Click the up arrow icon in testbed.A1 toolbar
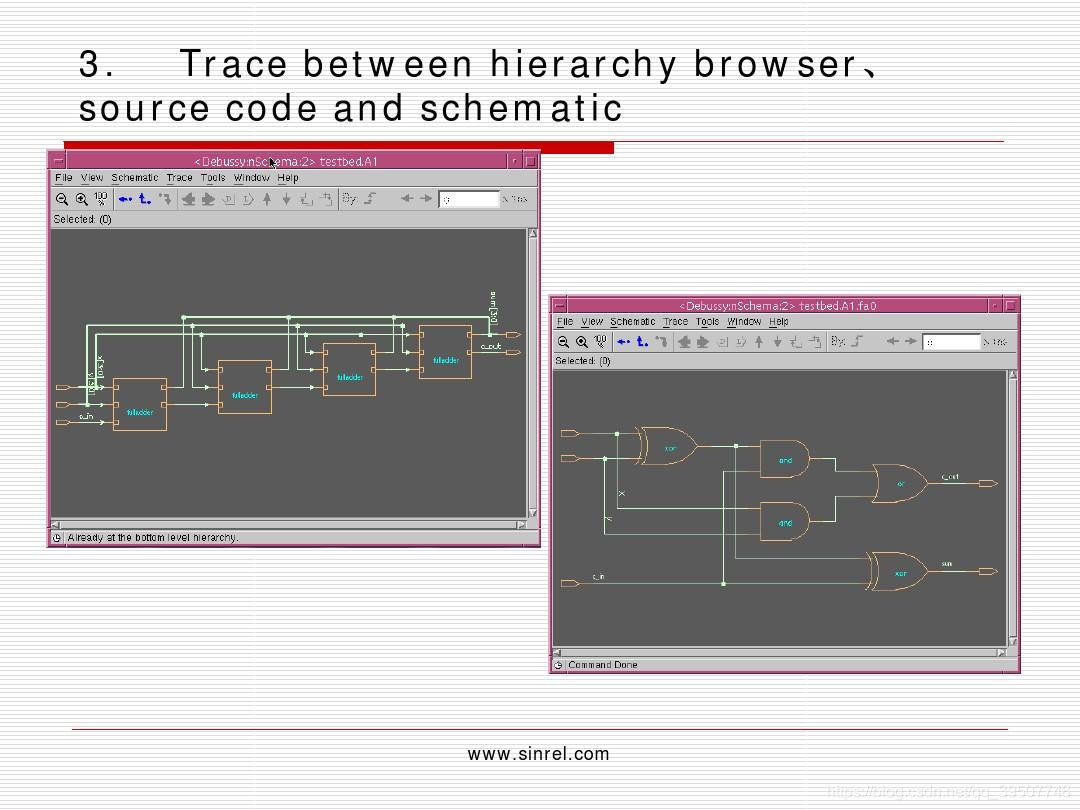Screen dimensions: 1080x810 pos(267,199)
